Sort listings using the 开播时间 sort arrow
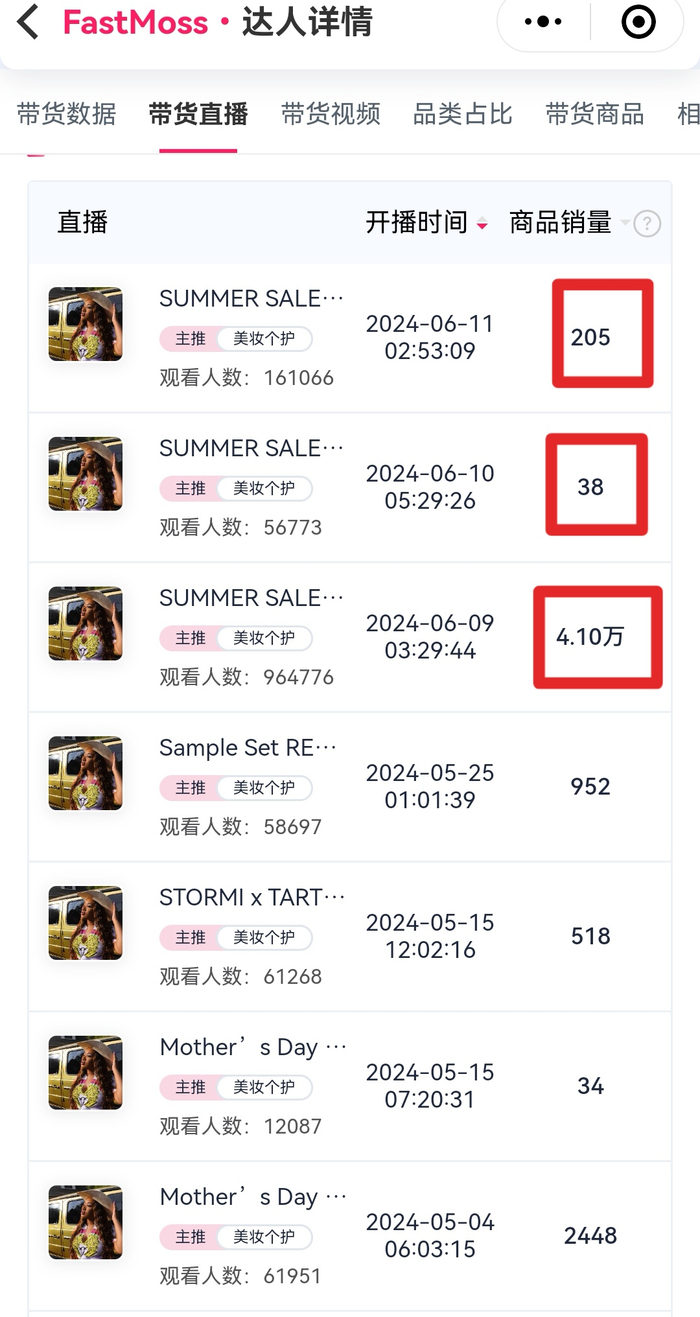 pyautogui.click(x=482, y=224)
